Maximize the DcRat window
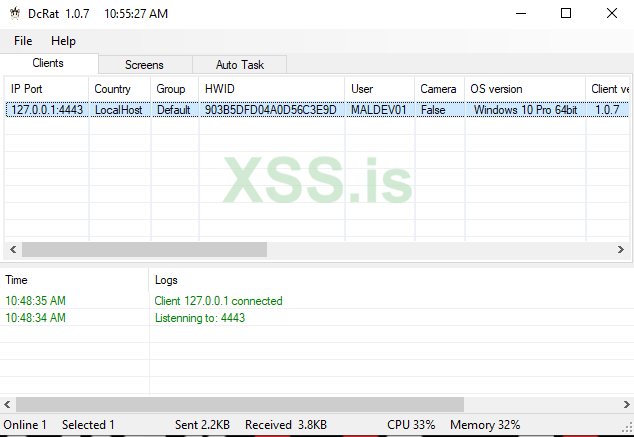 566,13
